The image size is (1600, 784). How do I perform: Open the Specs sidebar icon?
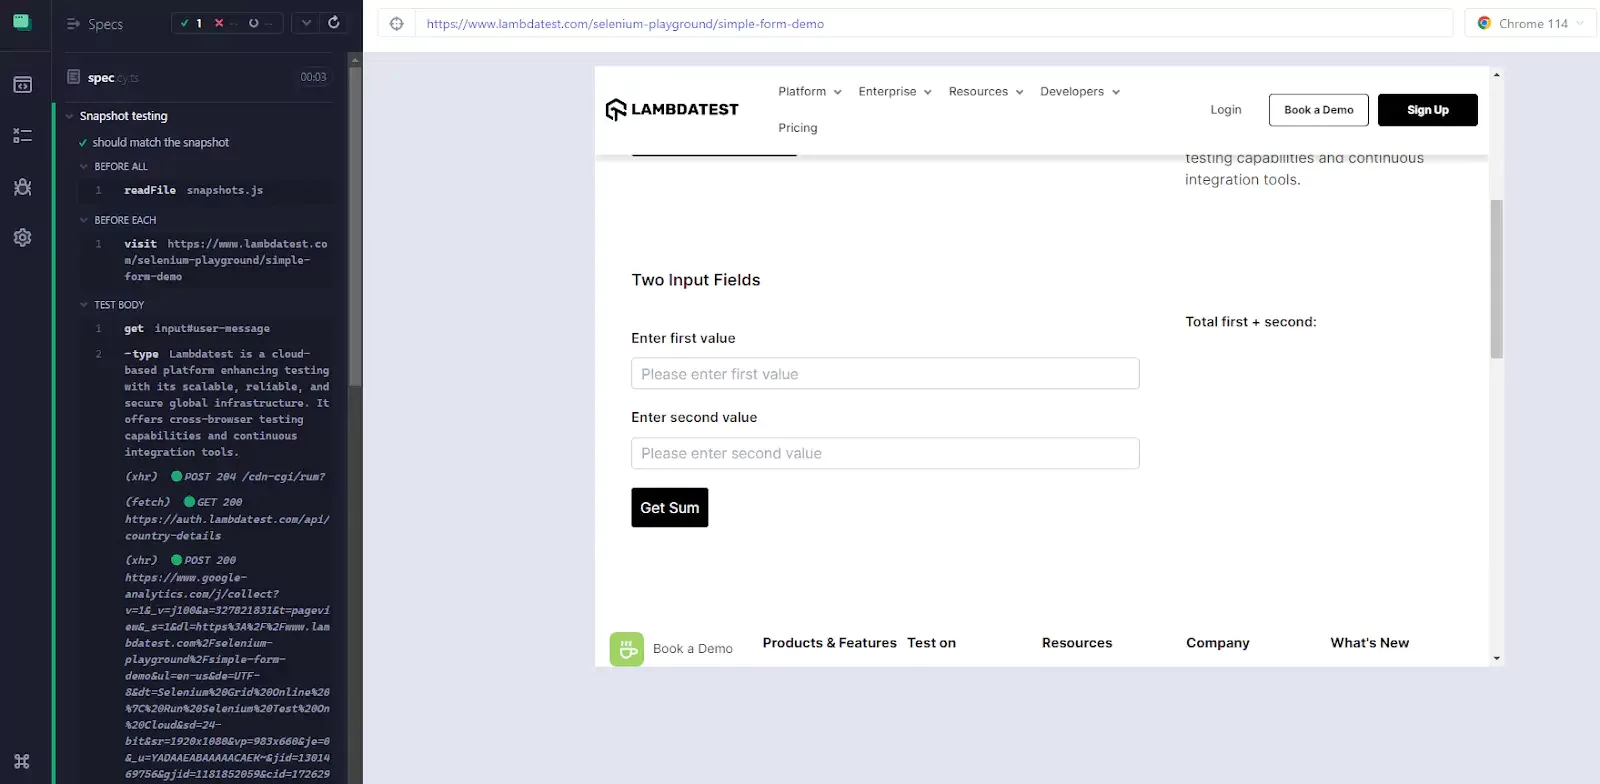click(22, 85)
